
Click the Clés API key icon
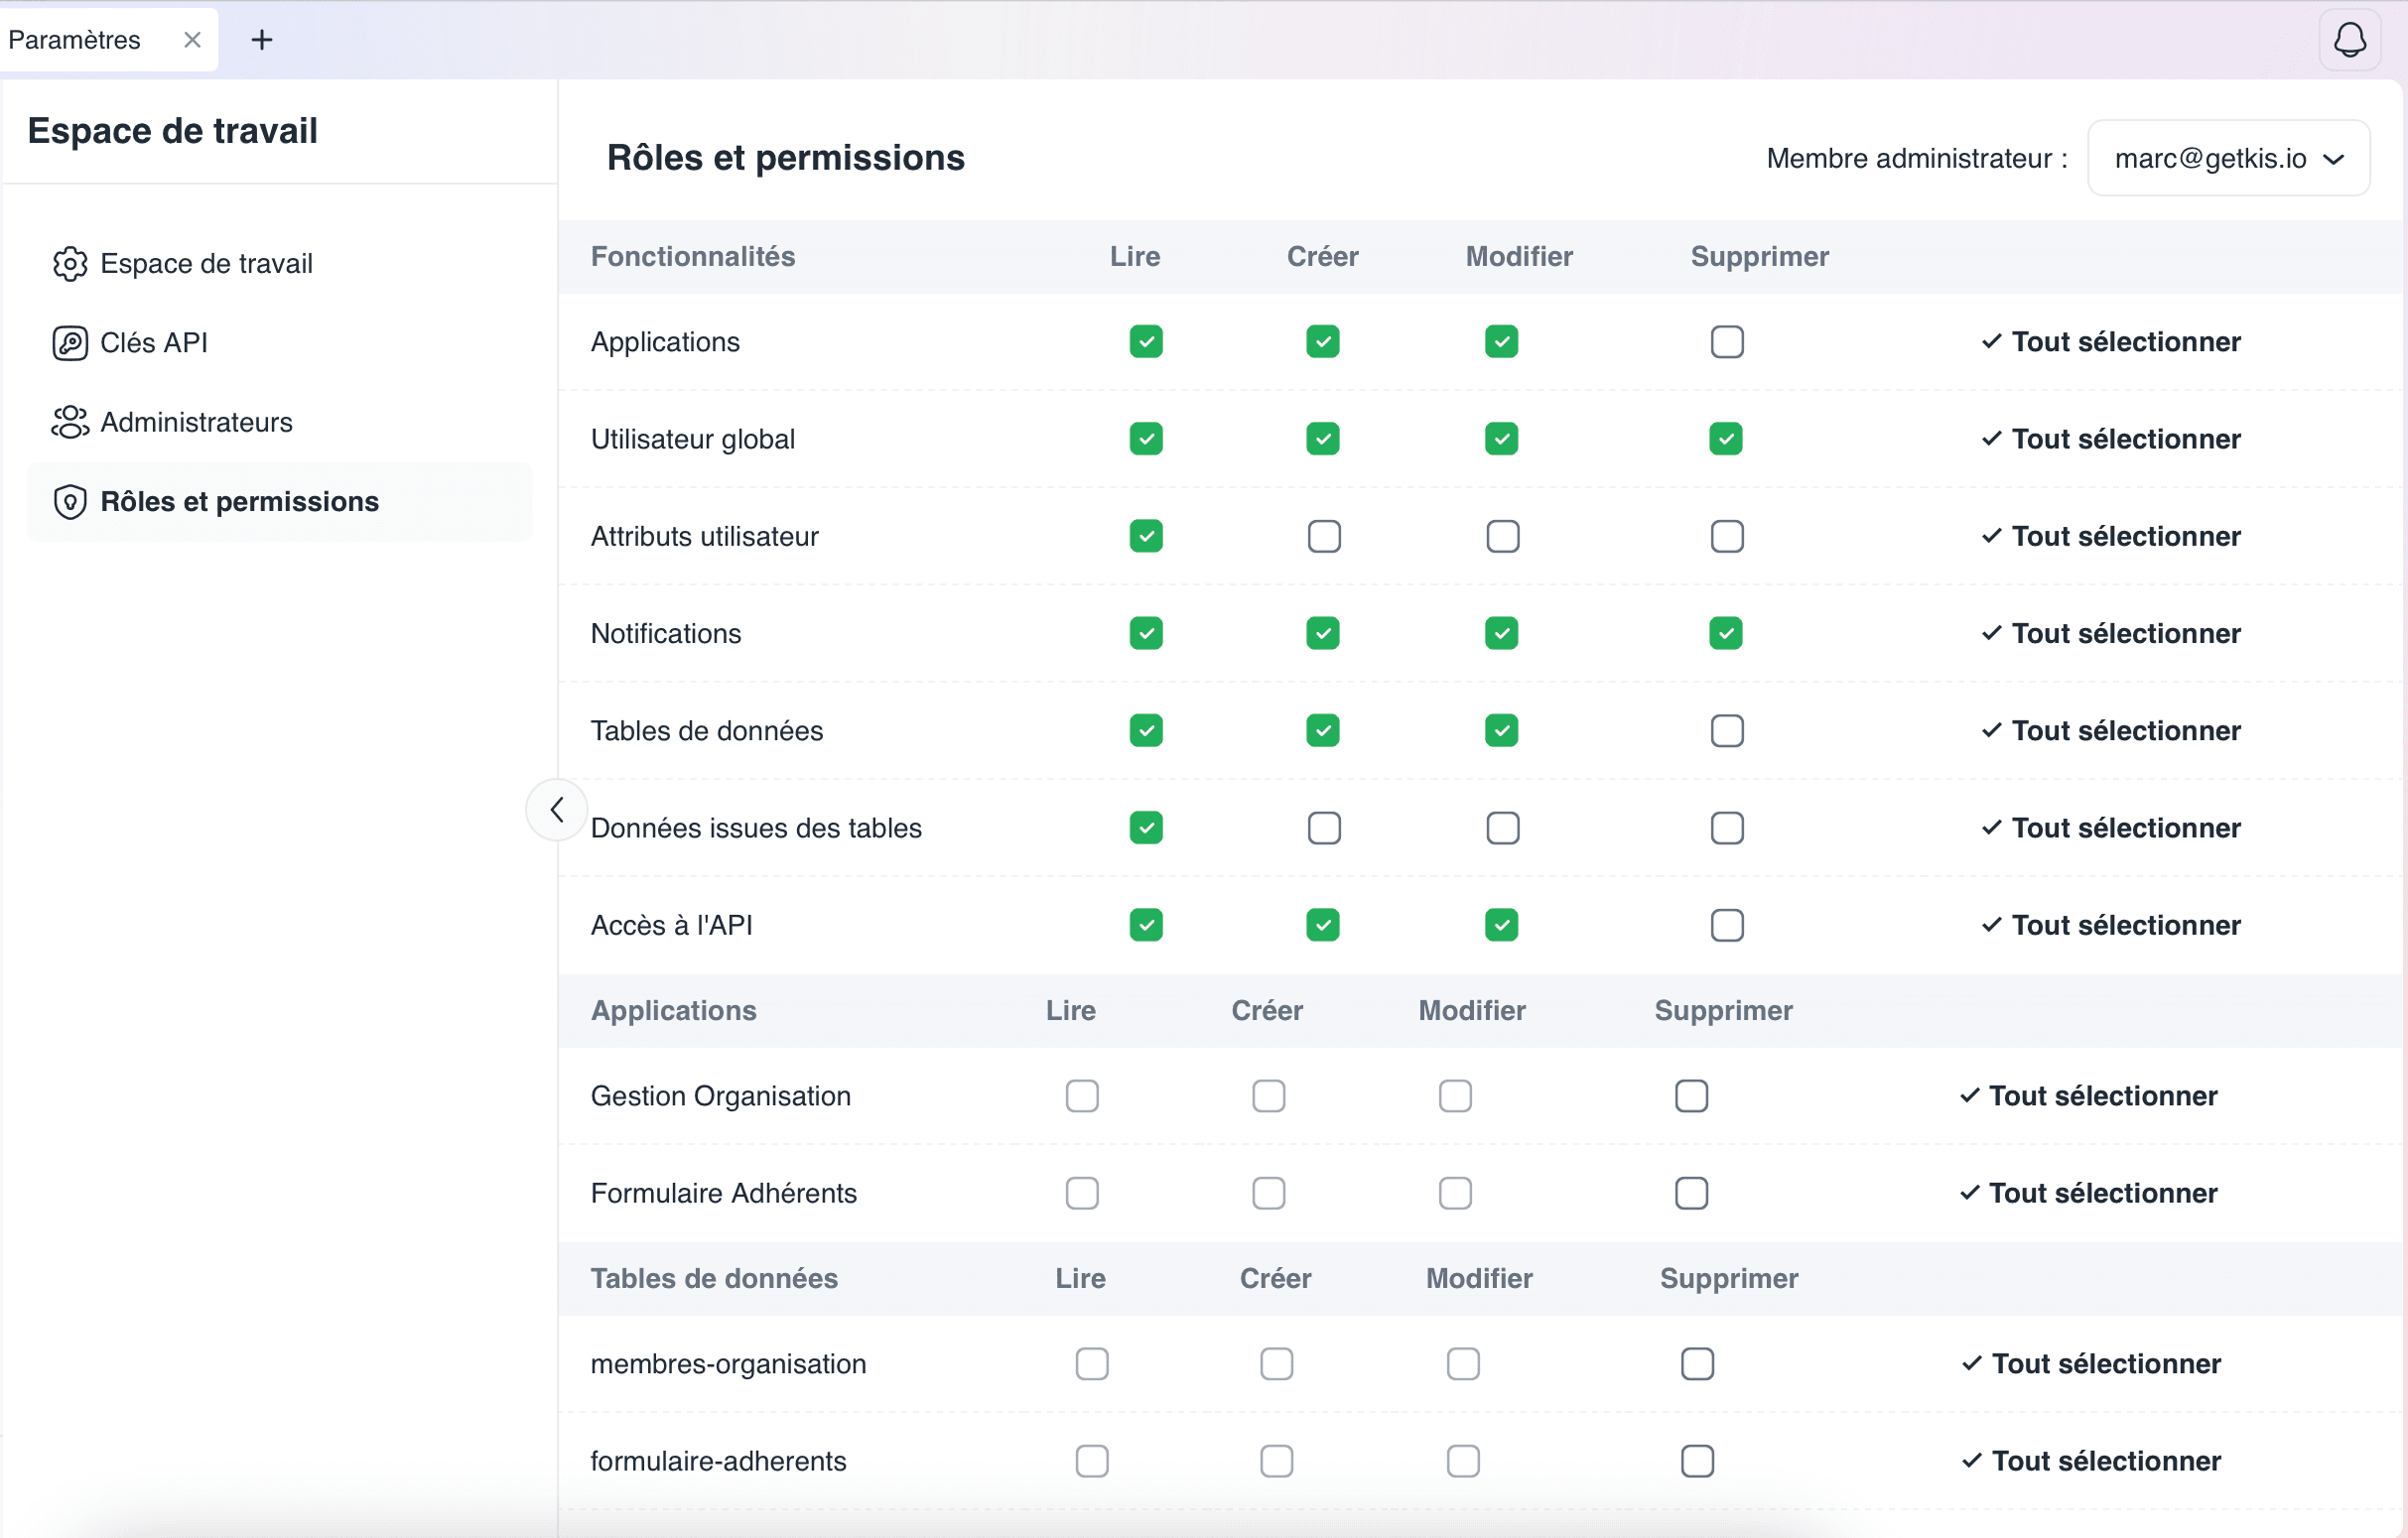click(x=70, y=343)
